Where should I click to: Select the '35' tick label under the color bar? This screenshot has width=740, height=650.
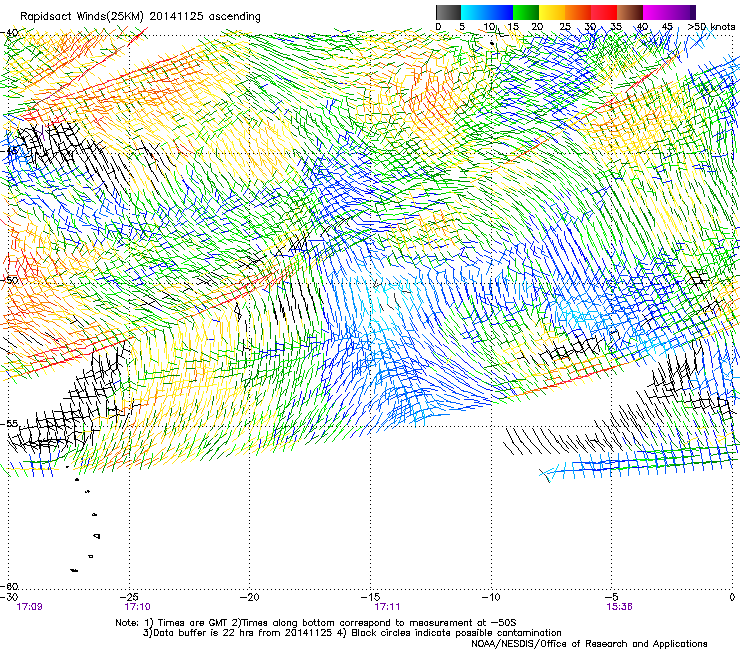(616, 26)
